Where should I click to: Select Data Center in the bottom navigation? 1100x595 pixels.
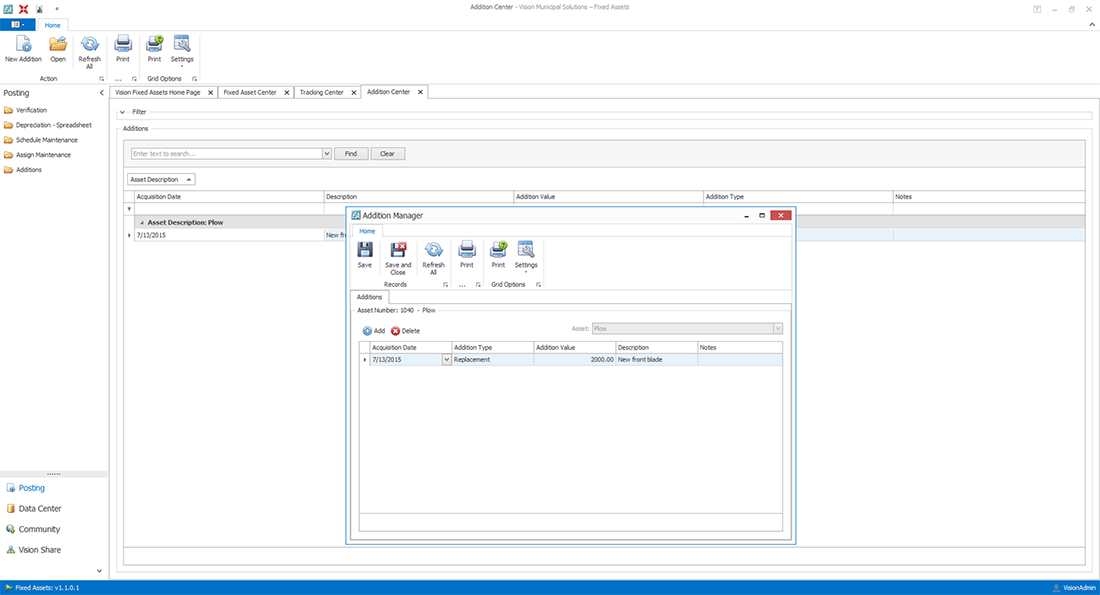tap(34, 509)
